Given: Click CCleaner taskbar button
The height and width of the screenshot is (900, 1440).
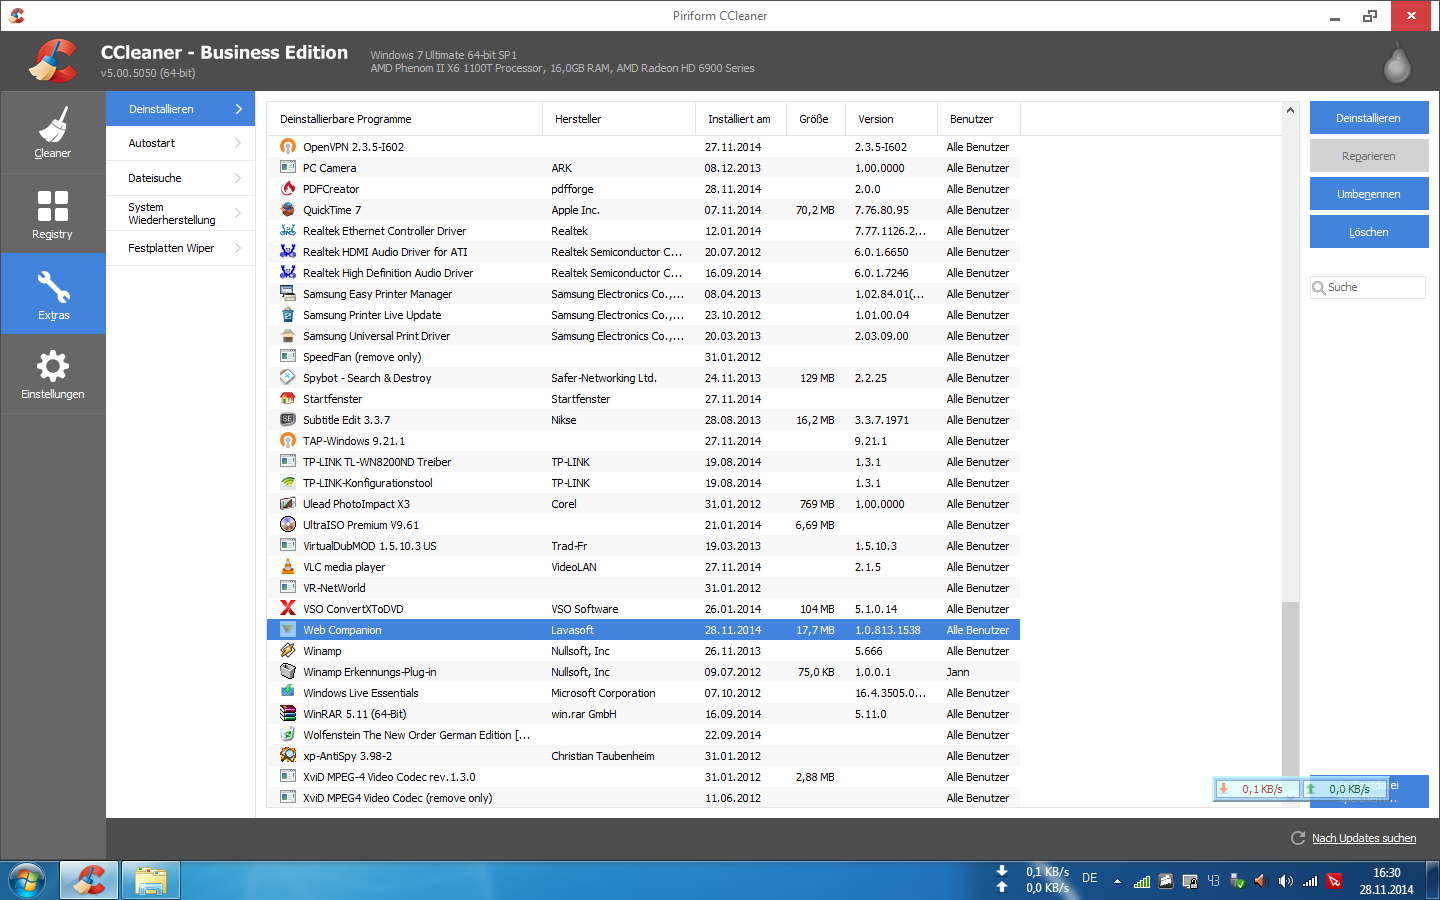Looking at the screenshot, I should (89, 881).
